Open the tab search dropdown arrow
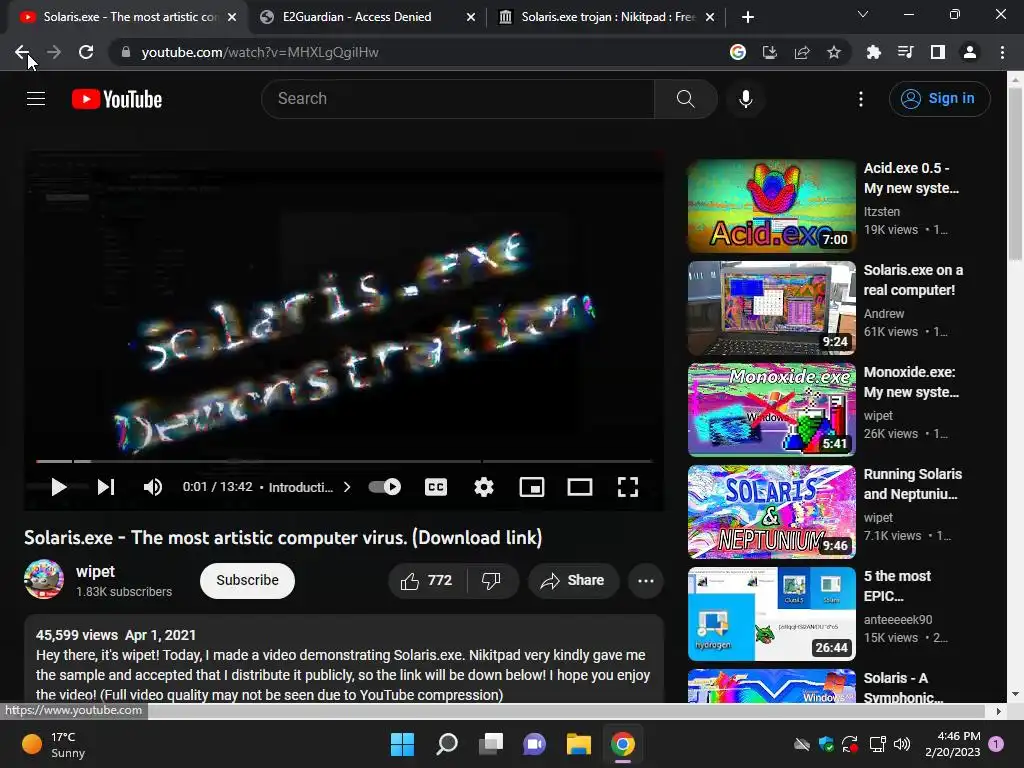This screenshot has height=768, width=1024. 863,14
